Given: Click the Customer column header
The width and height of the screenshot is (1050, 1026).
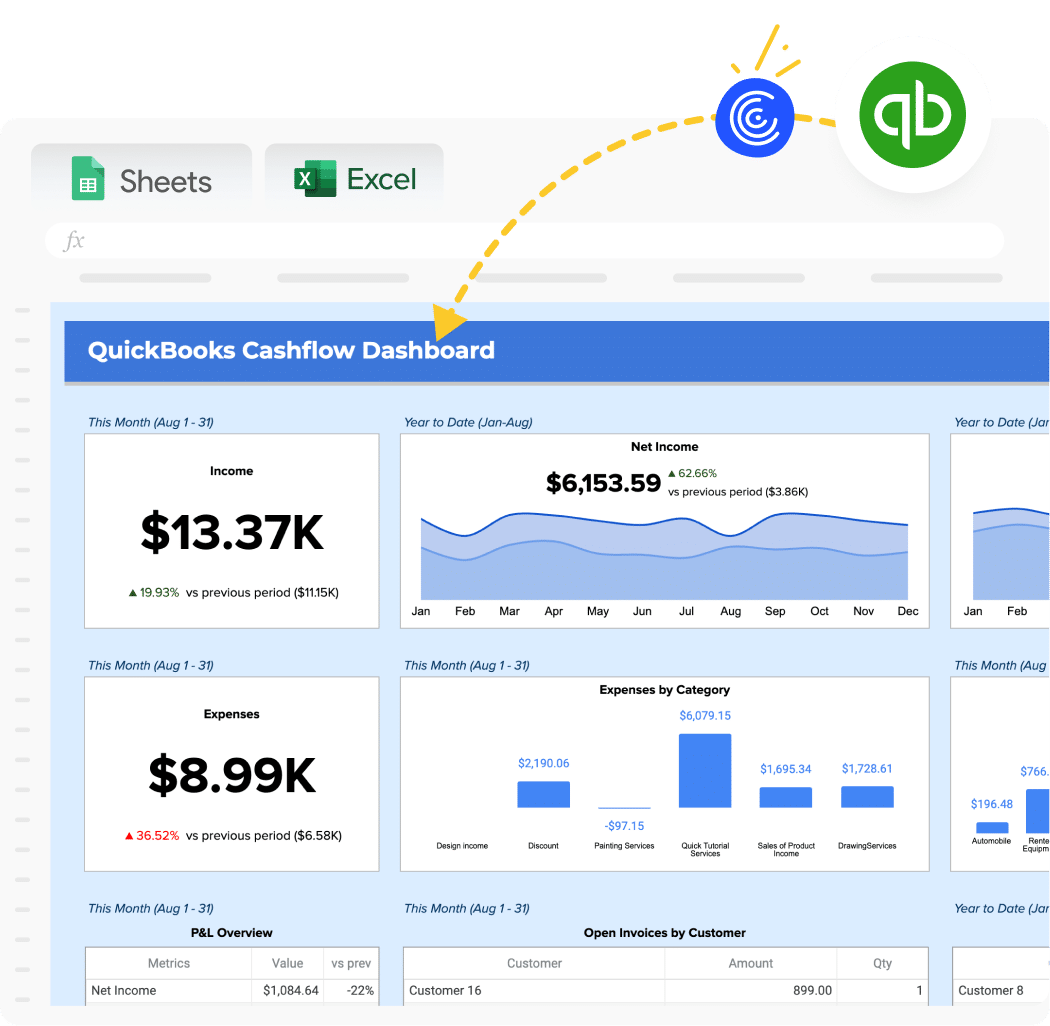Looking at the screenshot, I should [x=534, y=963].
